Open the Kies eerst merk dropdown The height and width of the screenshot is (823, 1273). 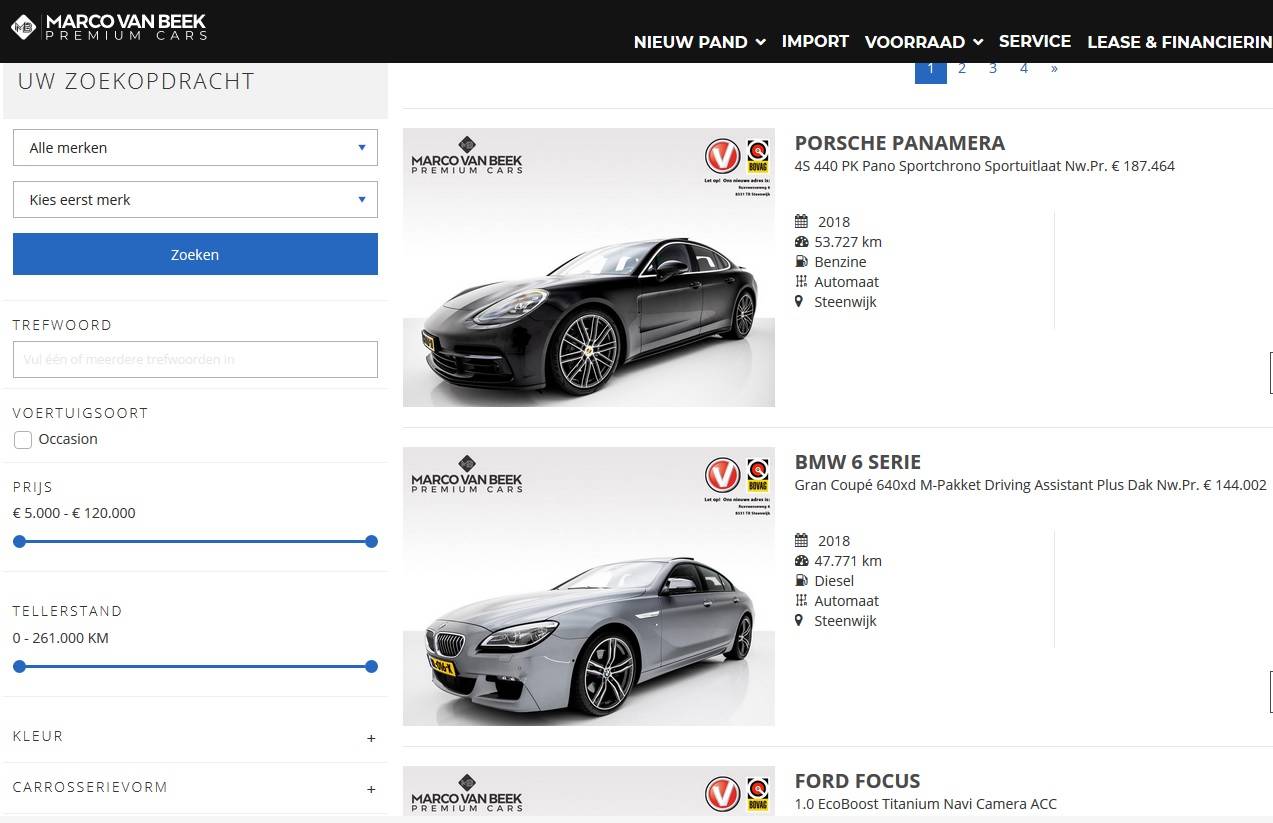tap(195, 199)
